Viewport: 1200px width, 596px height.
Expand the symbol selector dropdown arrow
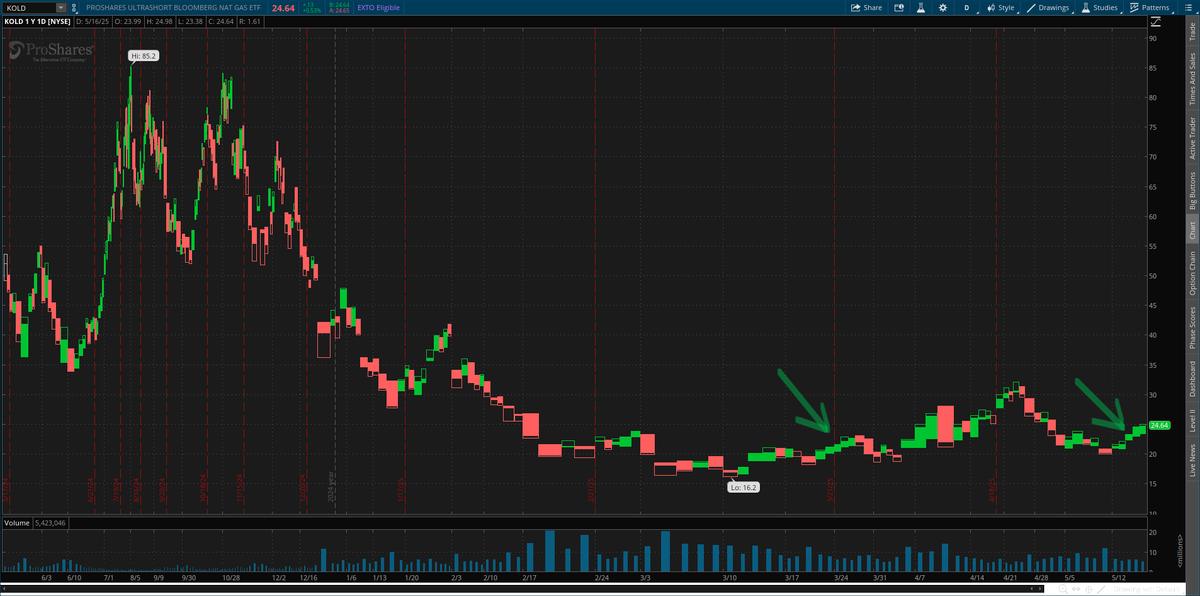(61, 8)
